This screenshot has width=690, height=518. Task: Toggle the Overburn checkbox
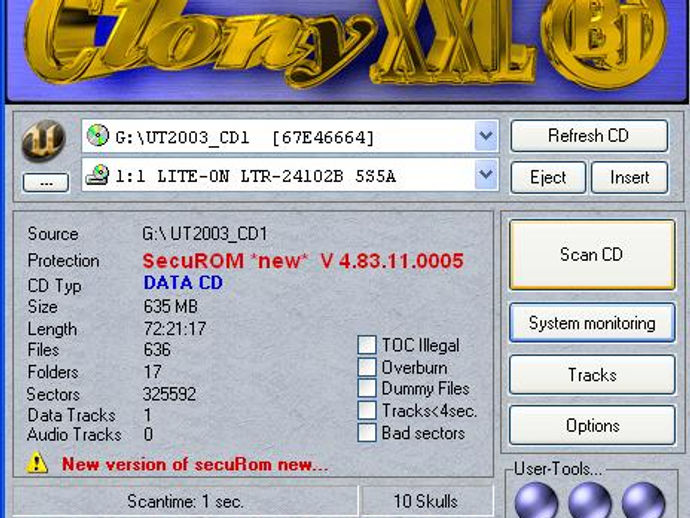367,367
